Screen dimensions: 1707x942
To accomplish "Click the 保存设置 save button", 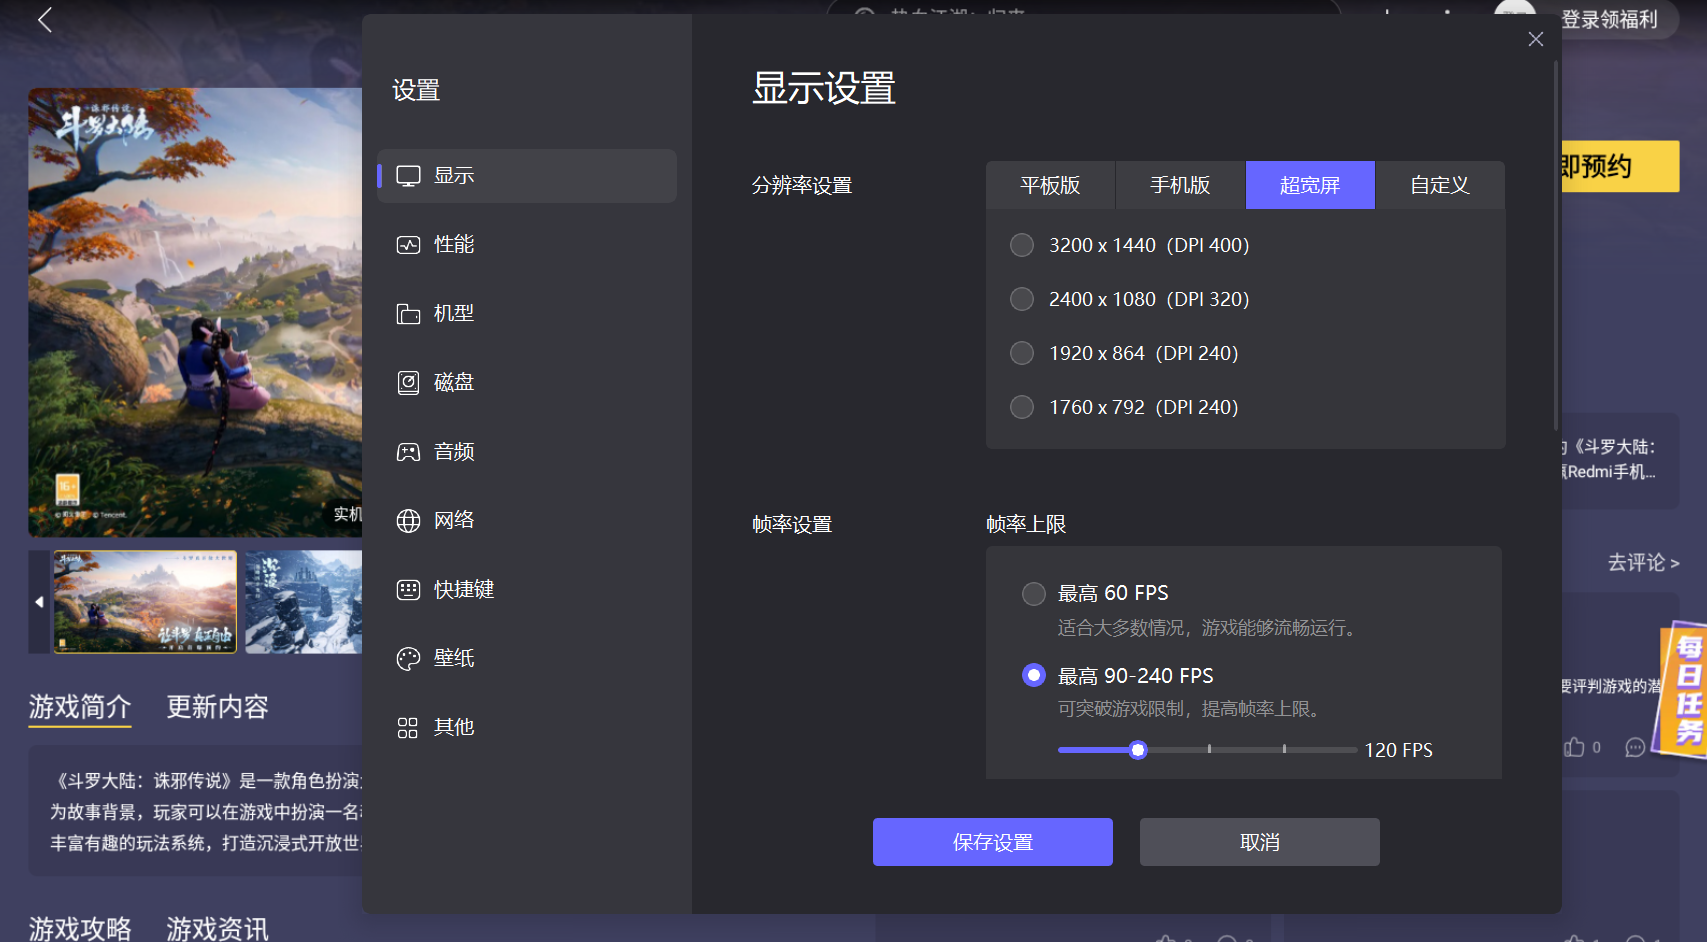I will point(993,842).
